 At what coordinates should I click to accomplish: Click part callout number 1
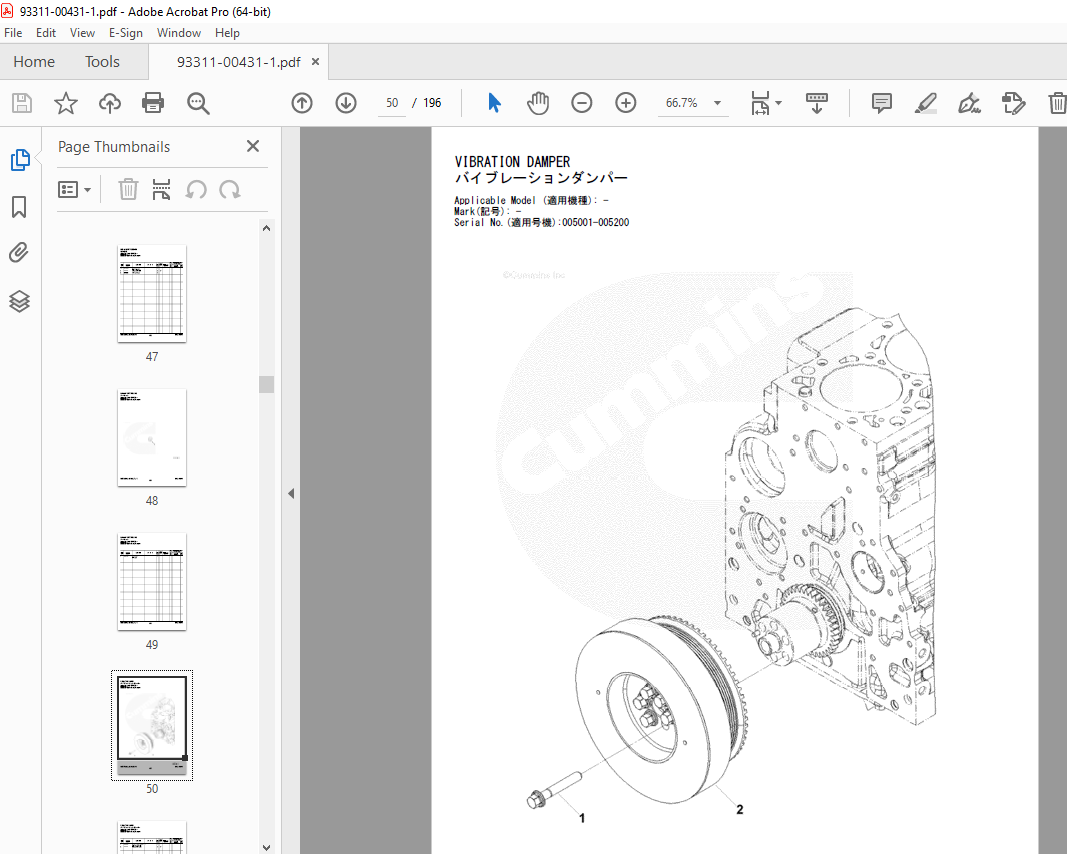582,818
